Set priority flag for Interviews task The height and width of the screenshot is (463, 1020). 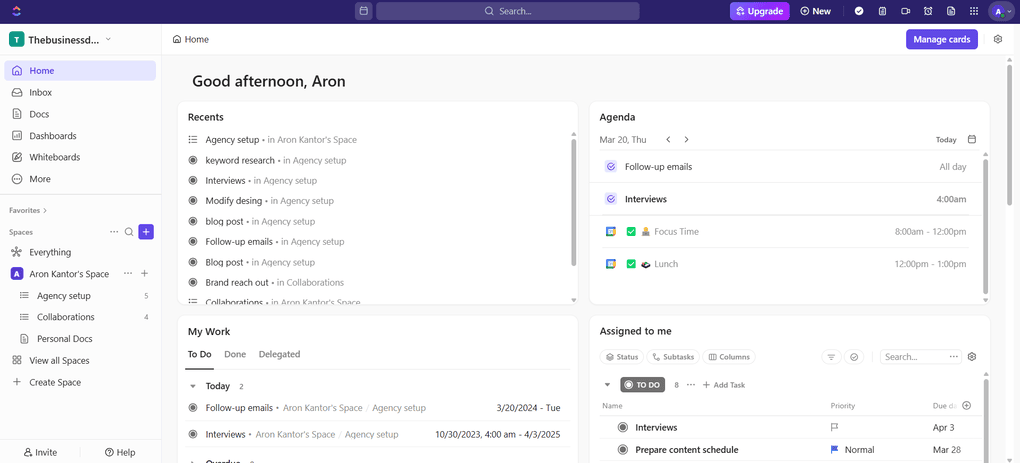pos(835,427)
